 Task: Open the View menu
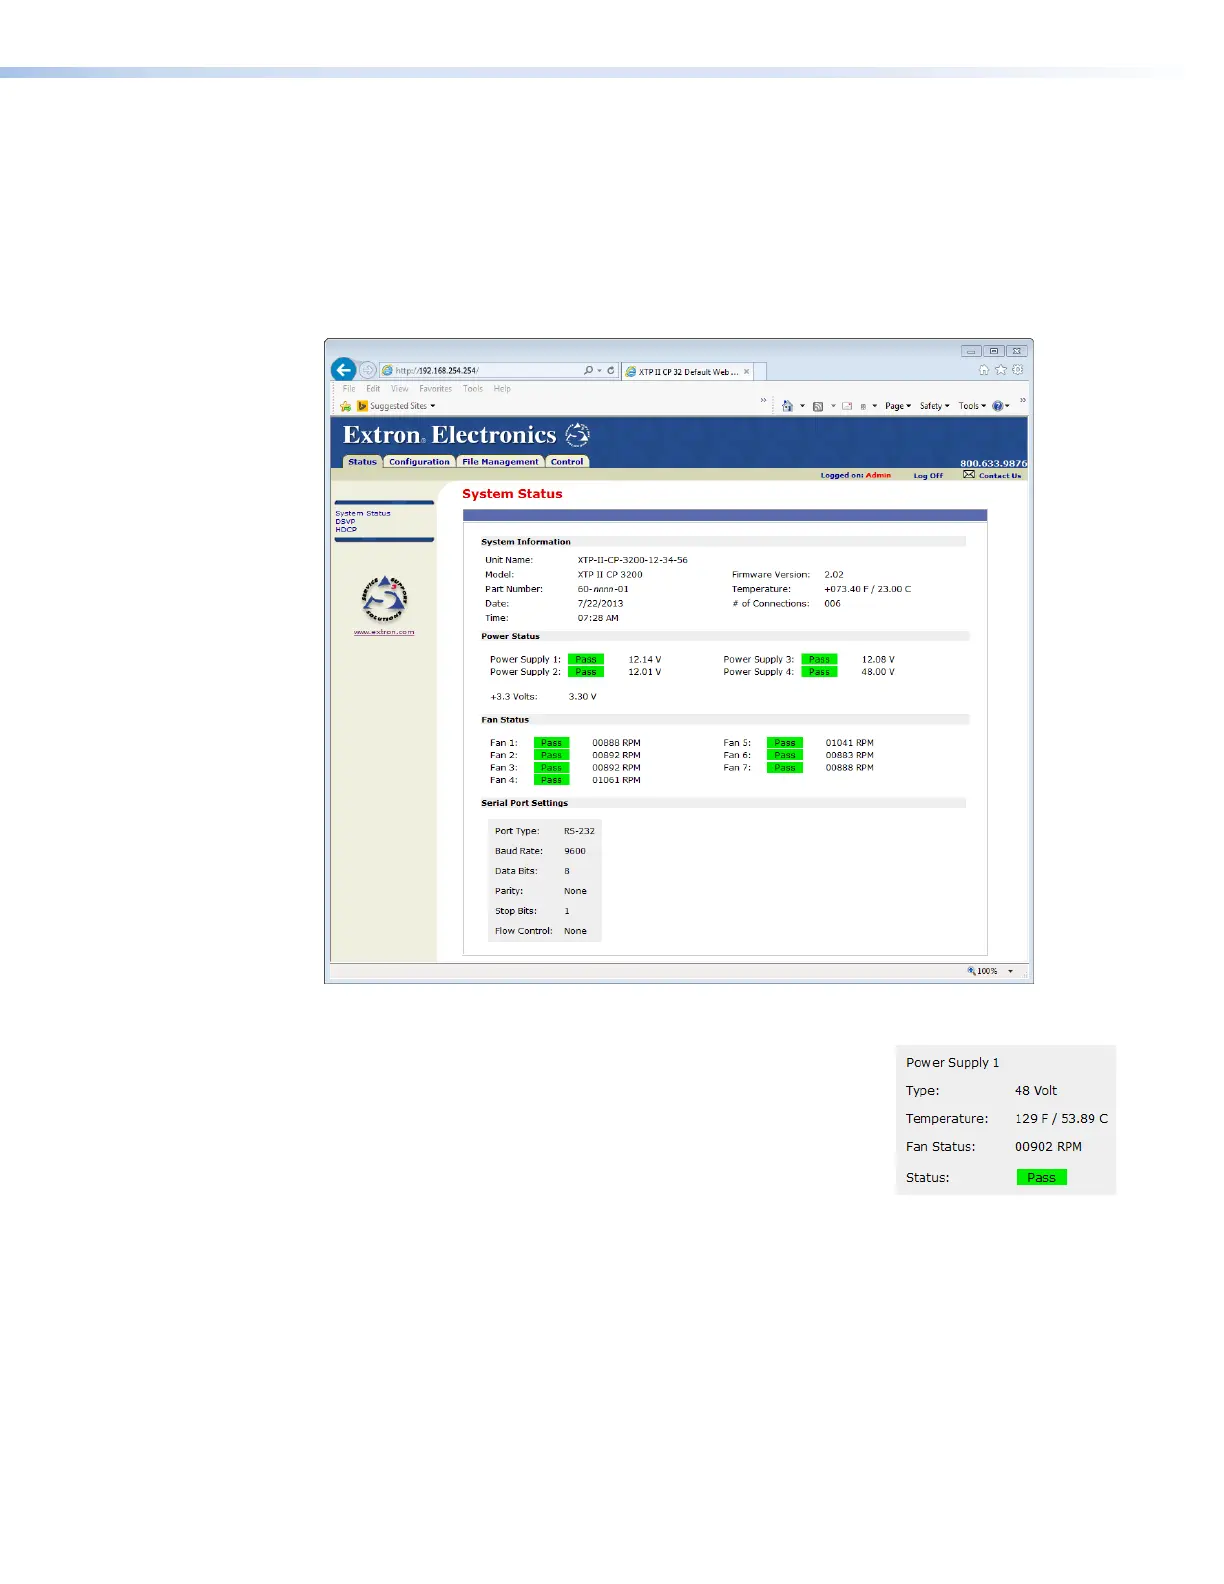pyautogui.click(x=400, y=389)
